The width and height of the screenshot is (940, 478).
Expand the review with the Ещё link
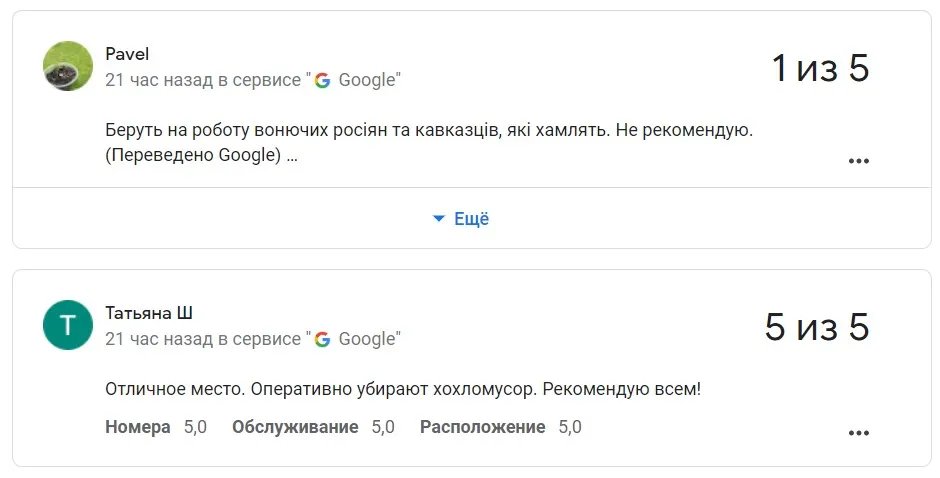click(471, 219)
